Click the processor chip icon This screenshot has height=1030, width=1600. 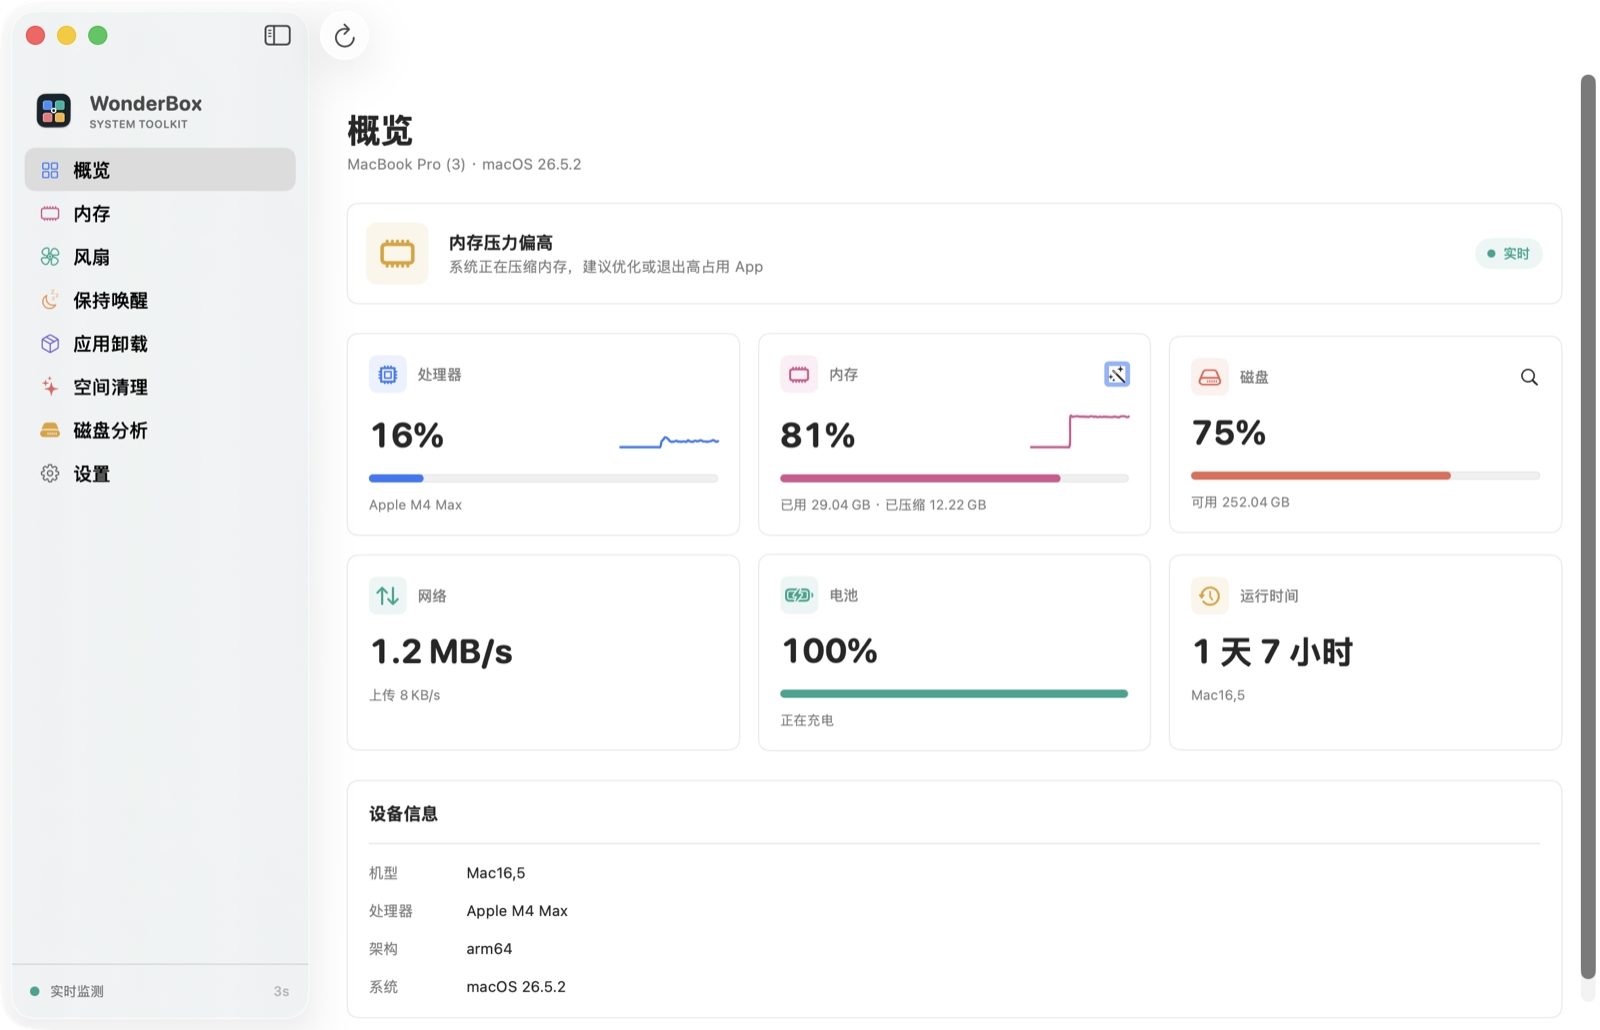pyautogui.click(x=388, y=374)
